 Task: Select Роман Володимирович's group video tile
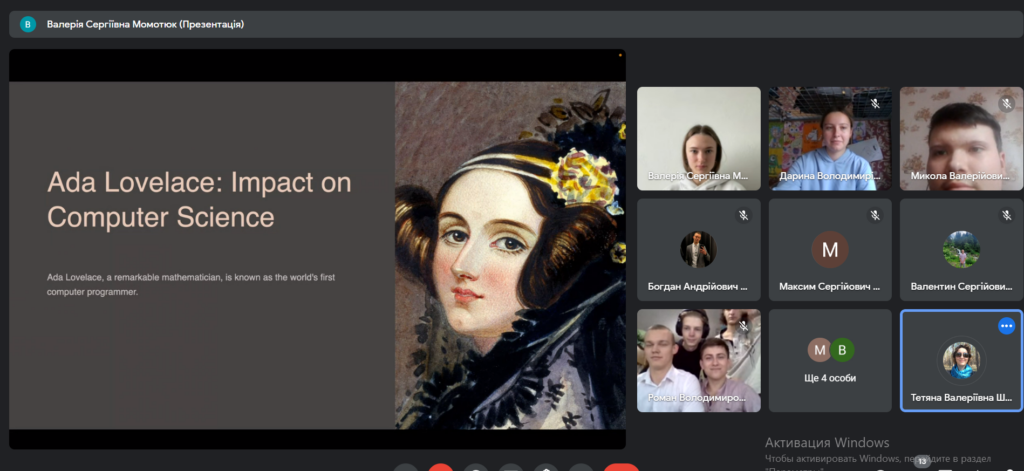[698, 360]
